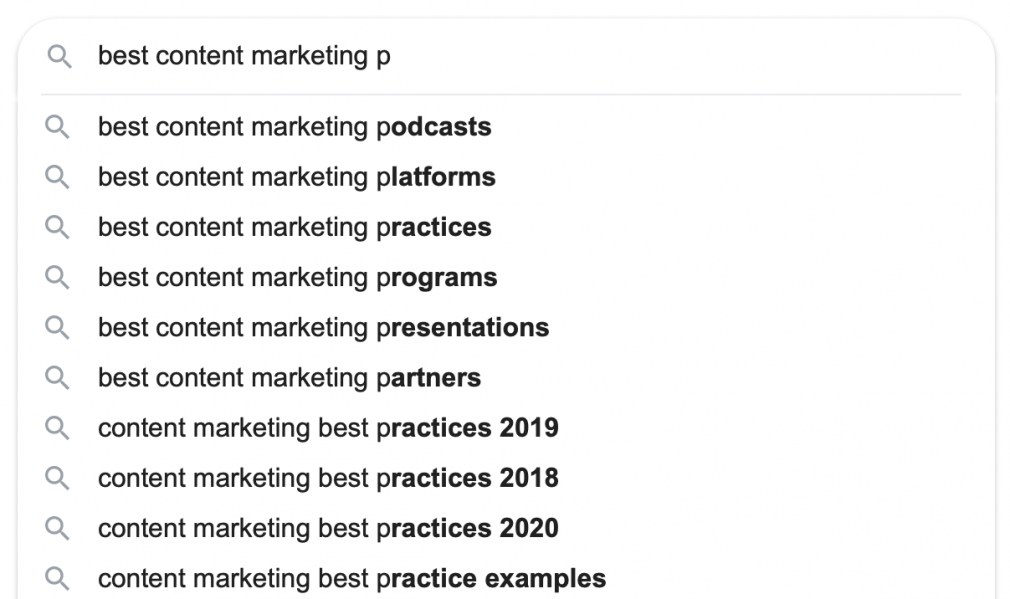1010x599 pixels.
Task: Click magnifier icon beside podcasts suggestion
Action: (x=57, y=127)
